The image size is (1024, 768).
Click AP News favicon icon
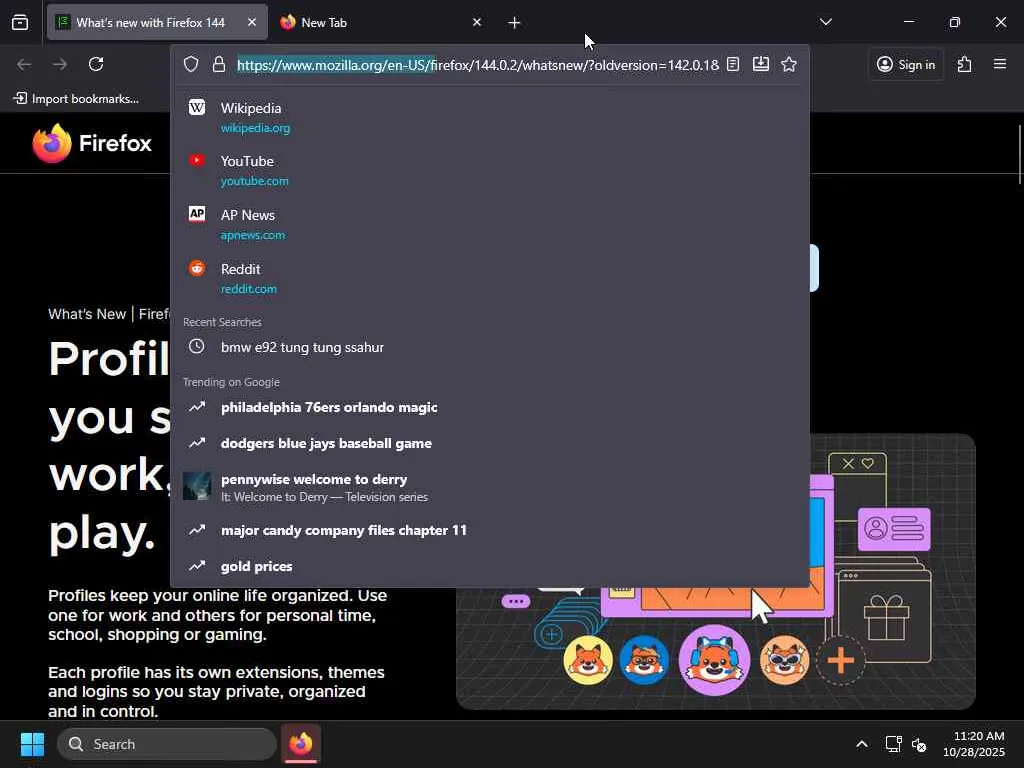[x=197, y=214]
